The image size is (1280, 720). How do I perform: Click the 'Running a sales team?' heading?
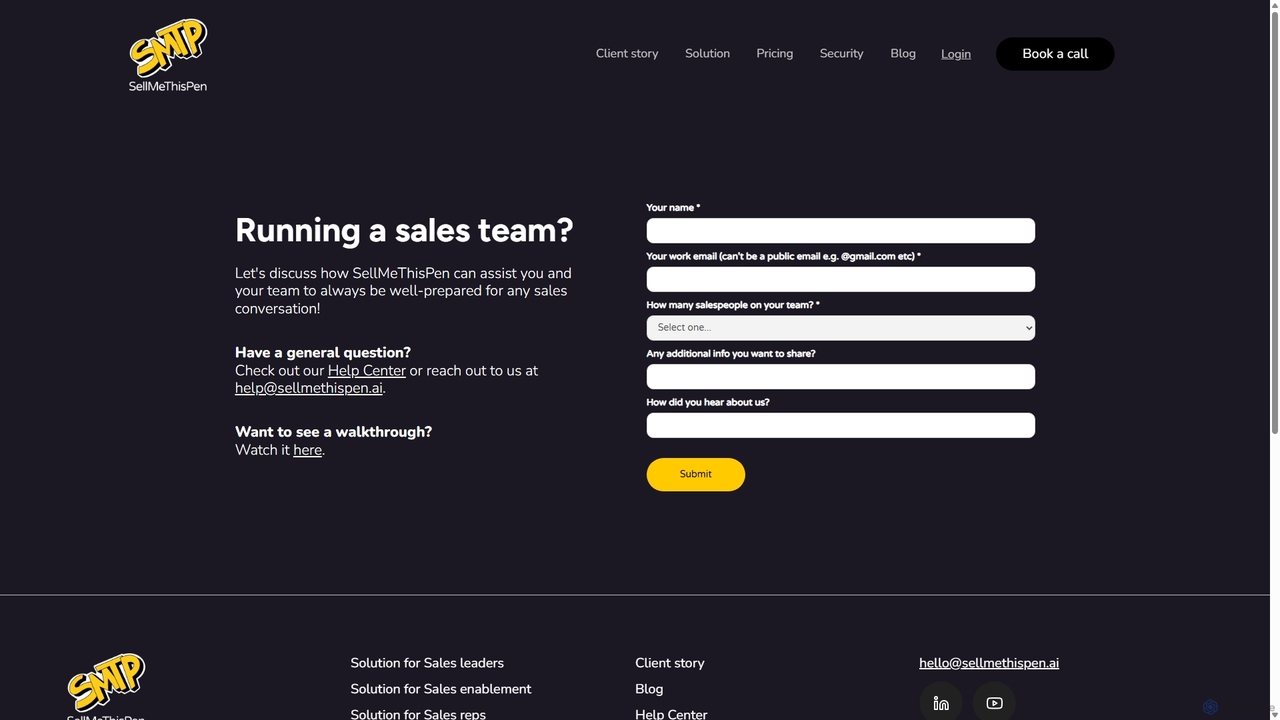pos(404,230)
